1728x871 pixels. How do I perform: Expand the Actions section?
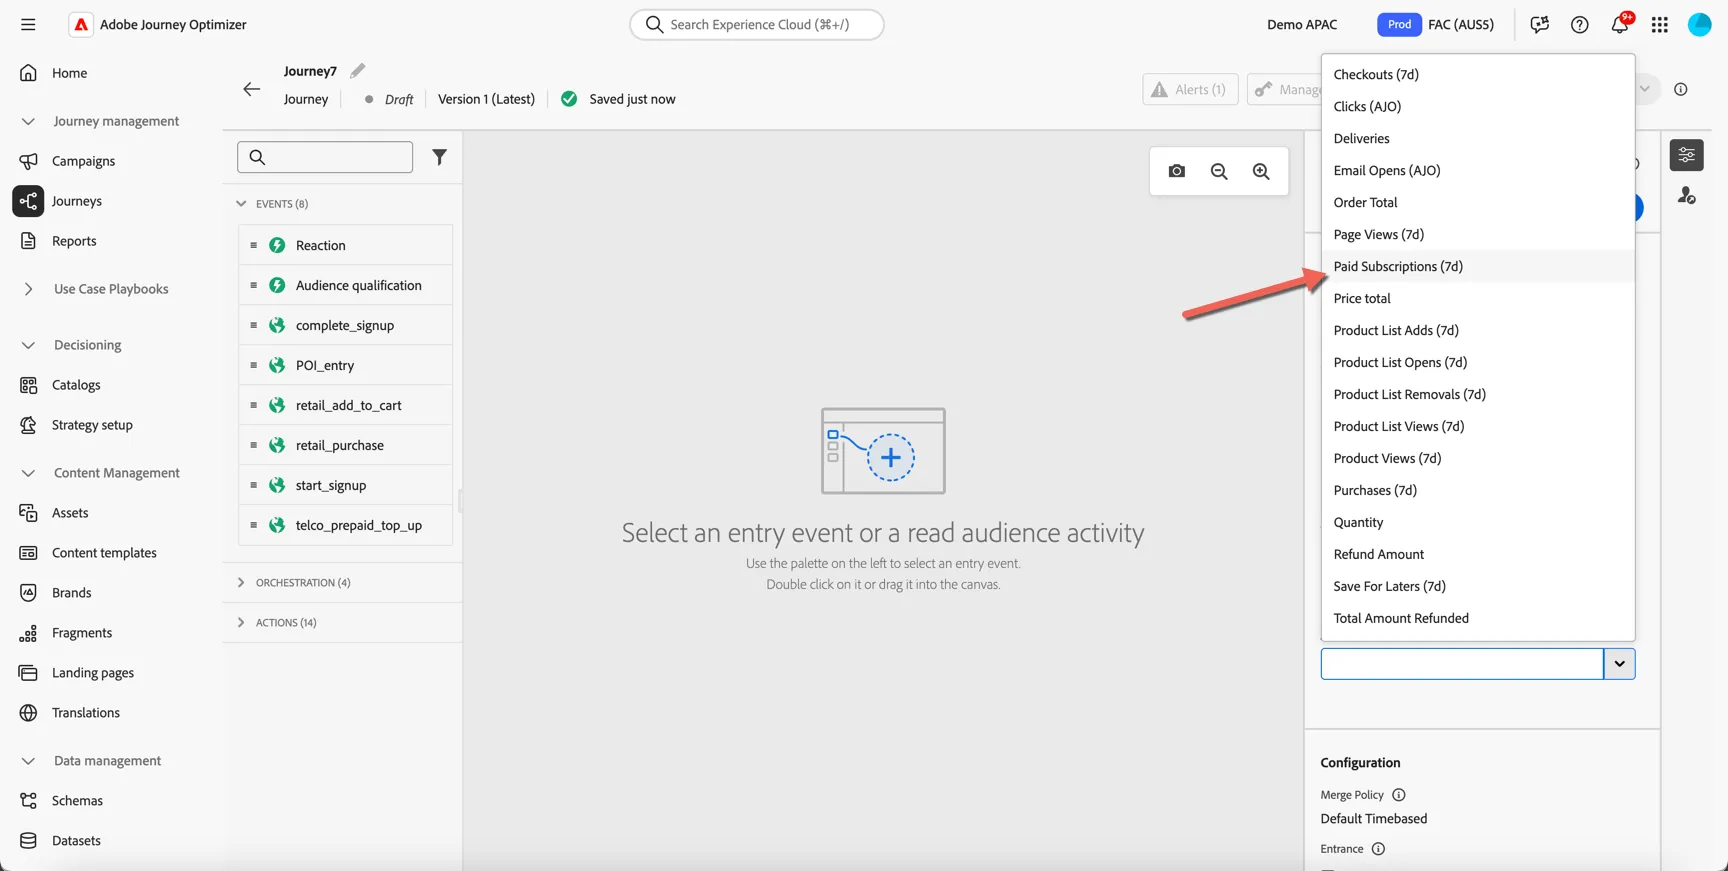241,623
